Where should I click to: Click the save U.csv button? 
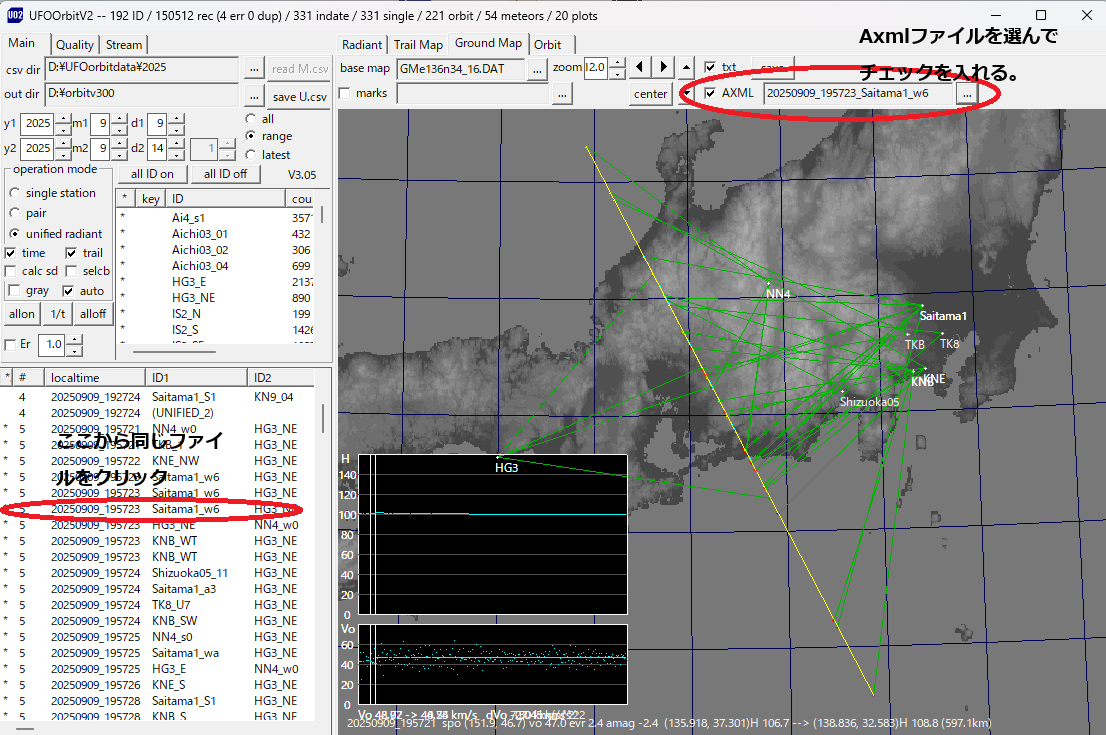(300, 96)
